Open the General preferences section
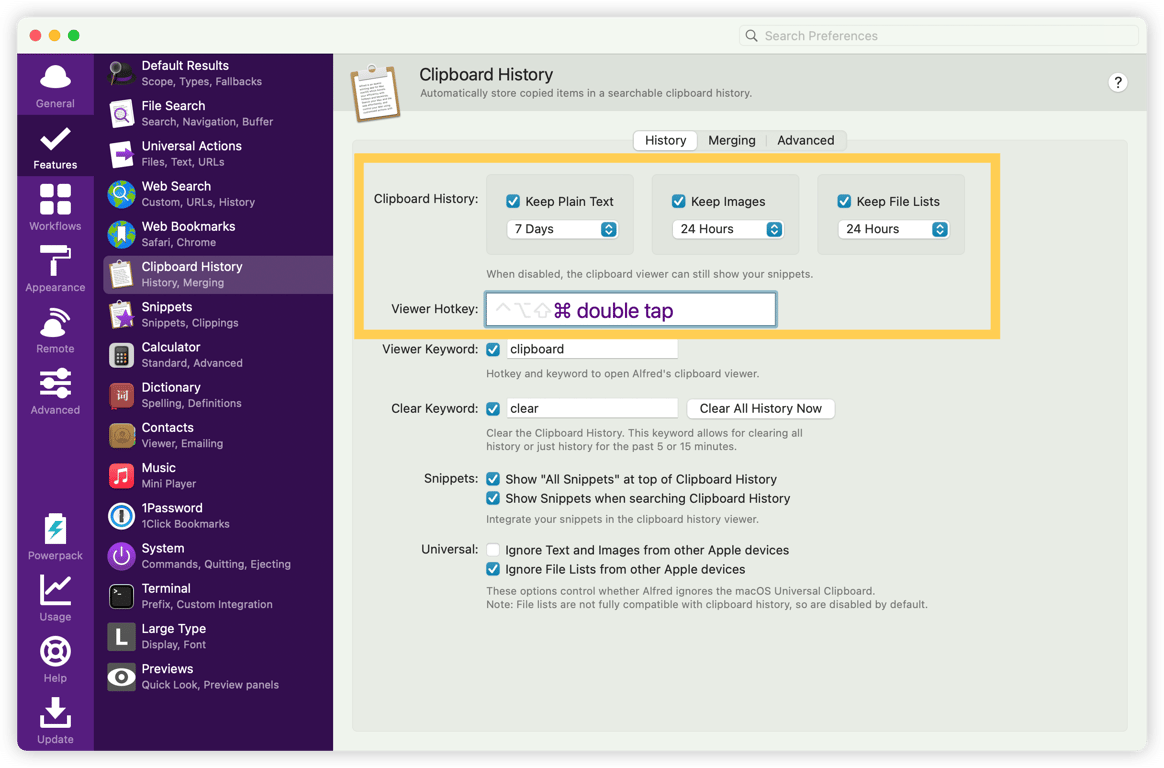 (x=56, y=85)
